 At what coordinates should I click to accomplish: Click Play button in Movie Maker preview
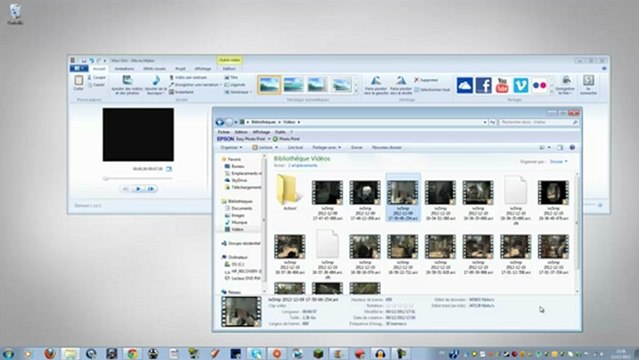pos(138,189)
